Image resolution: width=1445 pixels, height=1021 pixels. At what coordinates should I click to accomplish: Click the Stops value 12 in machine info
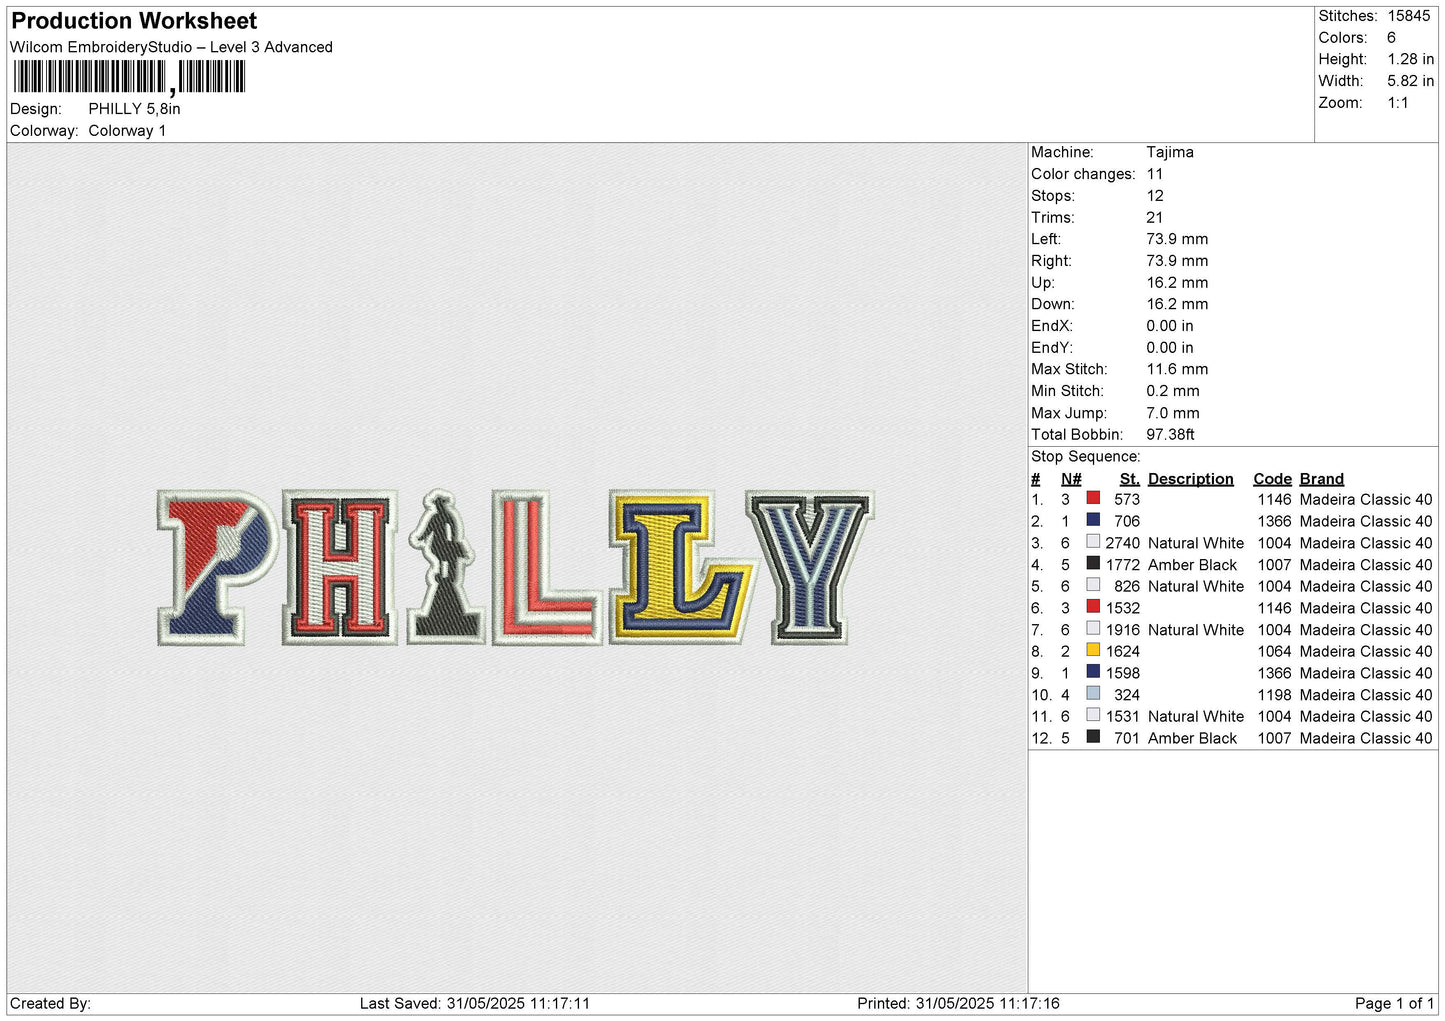click(1154, 196)
